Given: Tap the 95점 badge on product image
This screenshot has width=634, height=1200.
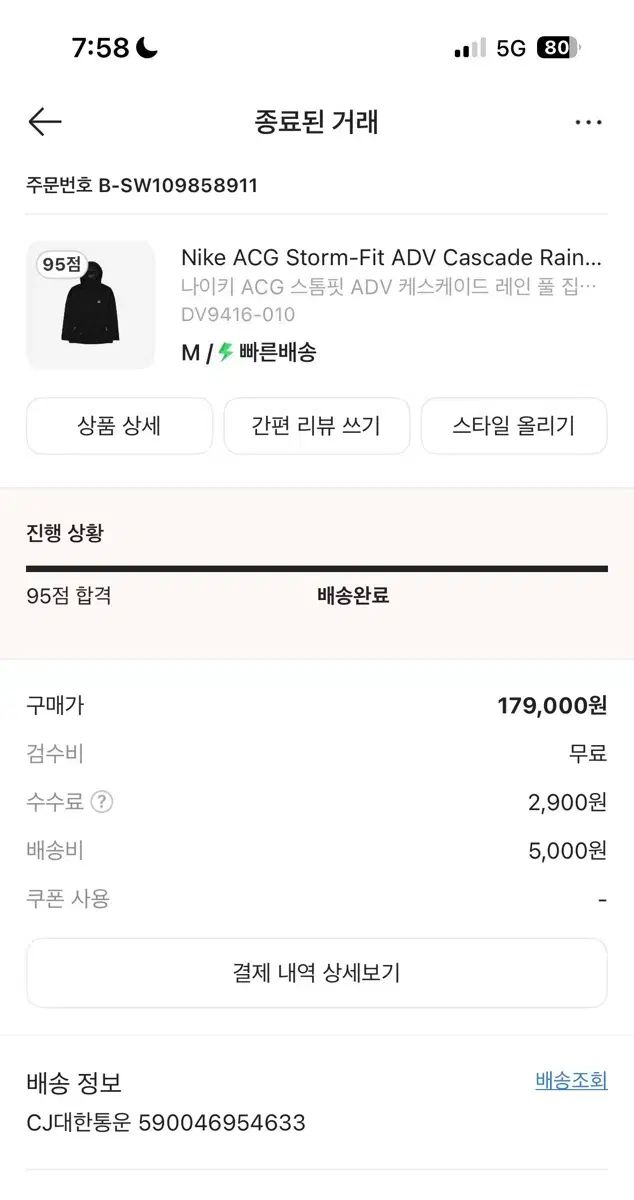Looking at the screenshot, I should coord(62,265).
